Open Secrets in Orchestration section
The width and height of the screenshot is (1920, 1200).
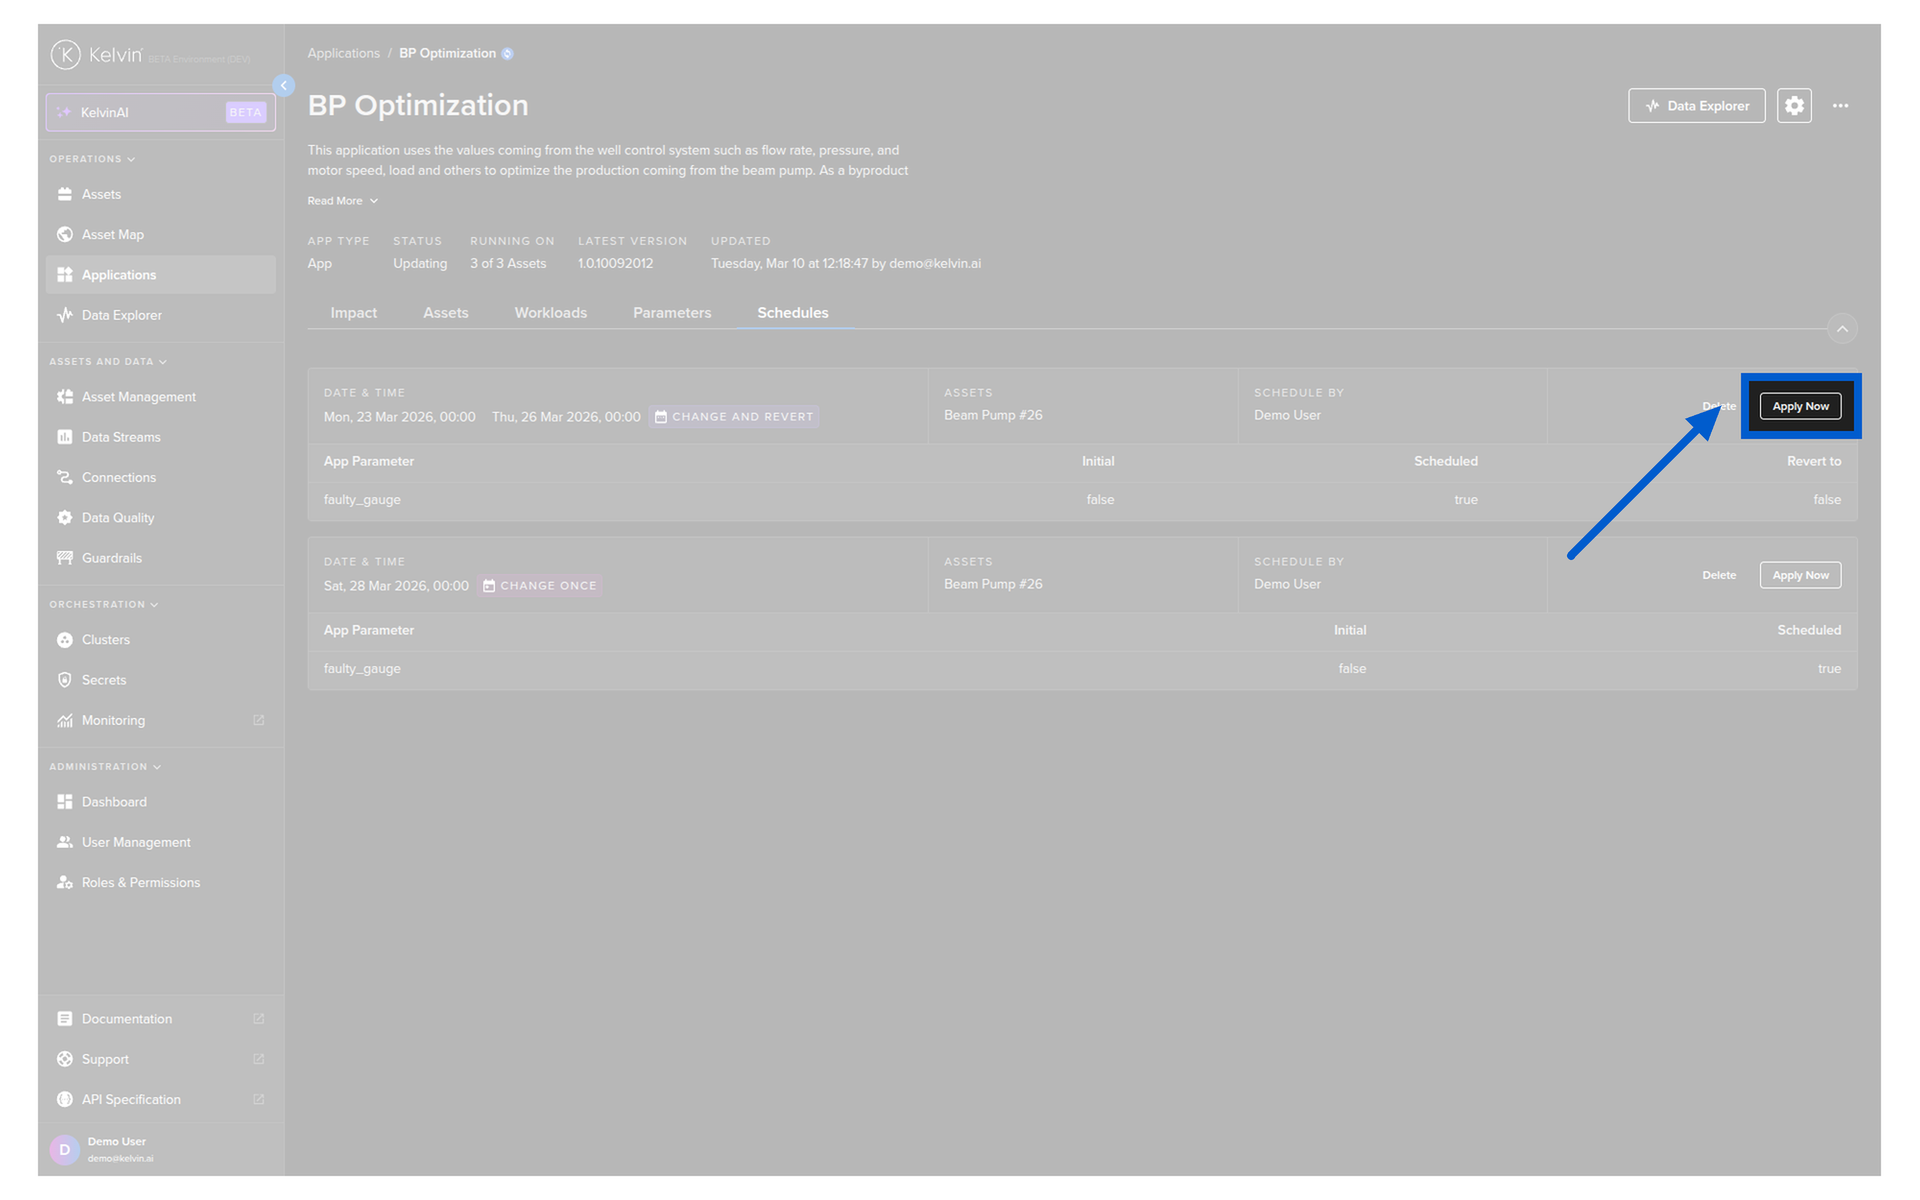pyautogui.click(x=104, y=680)
